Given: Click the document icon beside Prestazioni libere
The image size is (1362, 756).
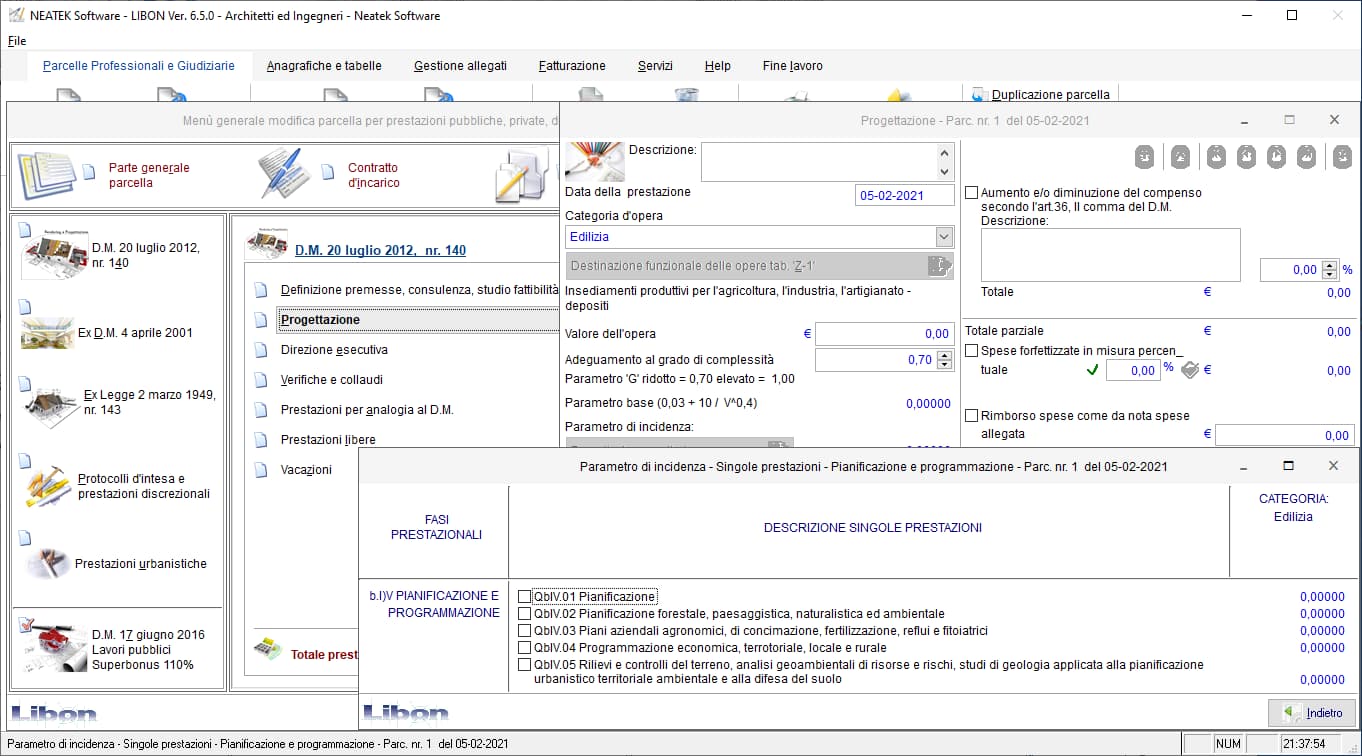Looking at the screenshot, I should [261, 440].
